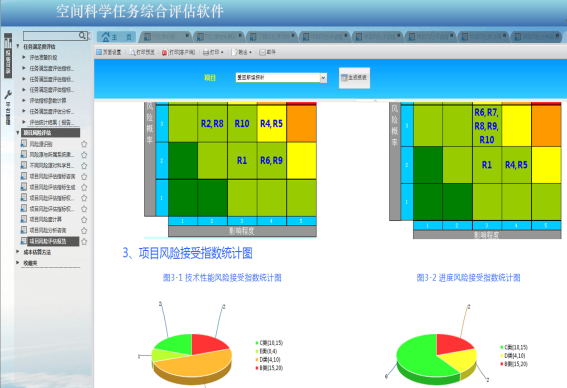Open the 项目 selection dropdown arrow
This screenshot has width=567, height=388.
tap(324, 77)
